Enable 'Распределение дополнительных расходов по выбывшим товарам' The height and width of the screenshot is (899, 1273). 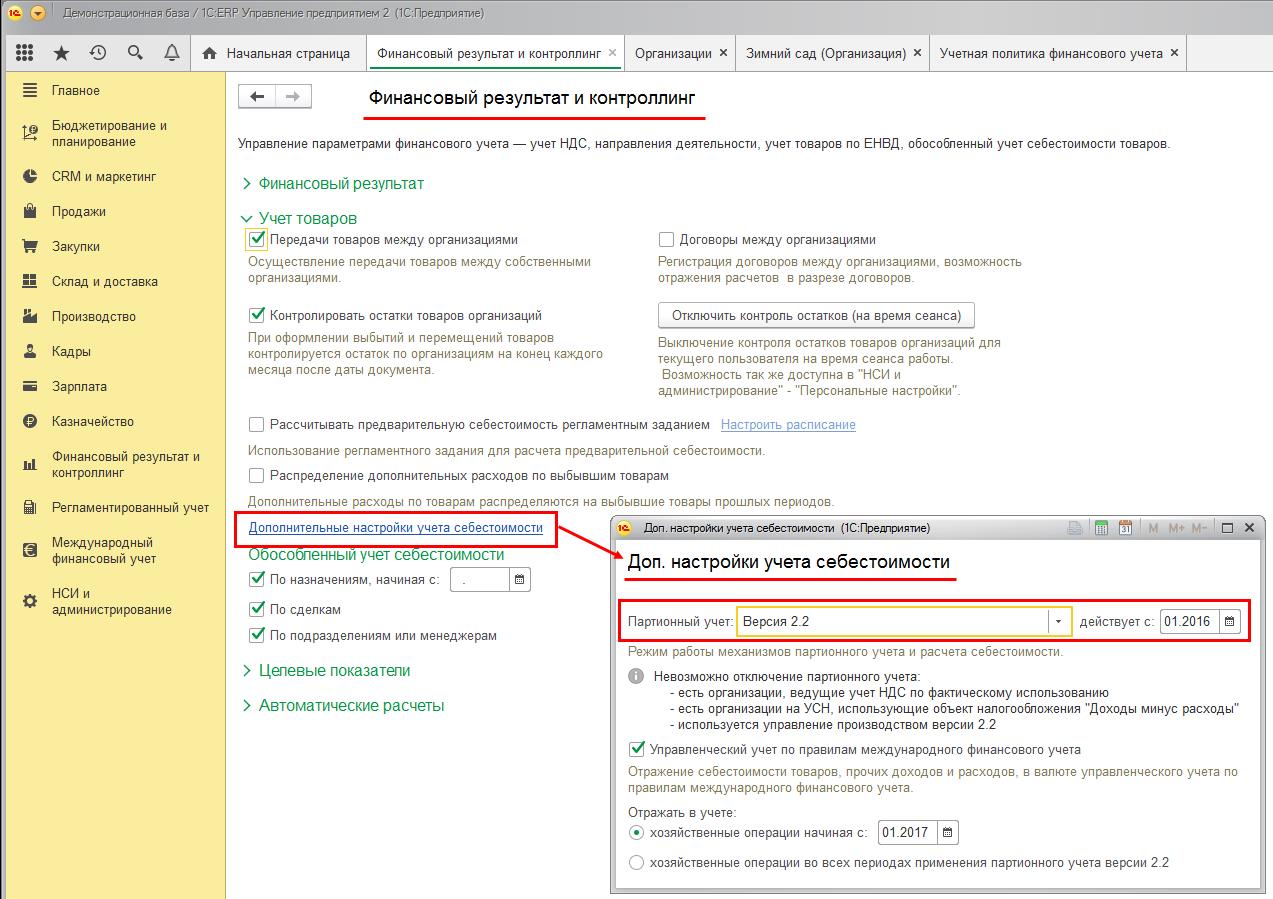(256, 476)
